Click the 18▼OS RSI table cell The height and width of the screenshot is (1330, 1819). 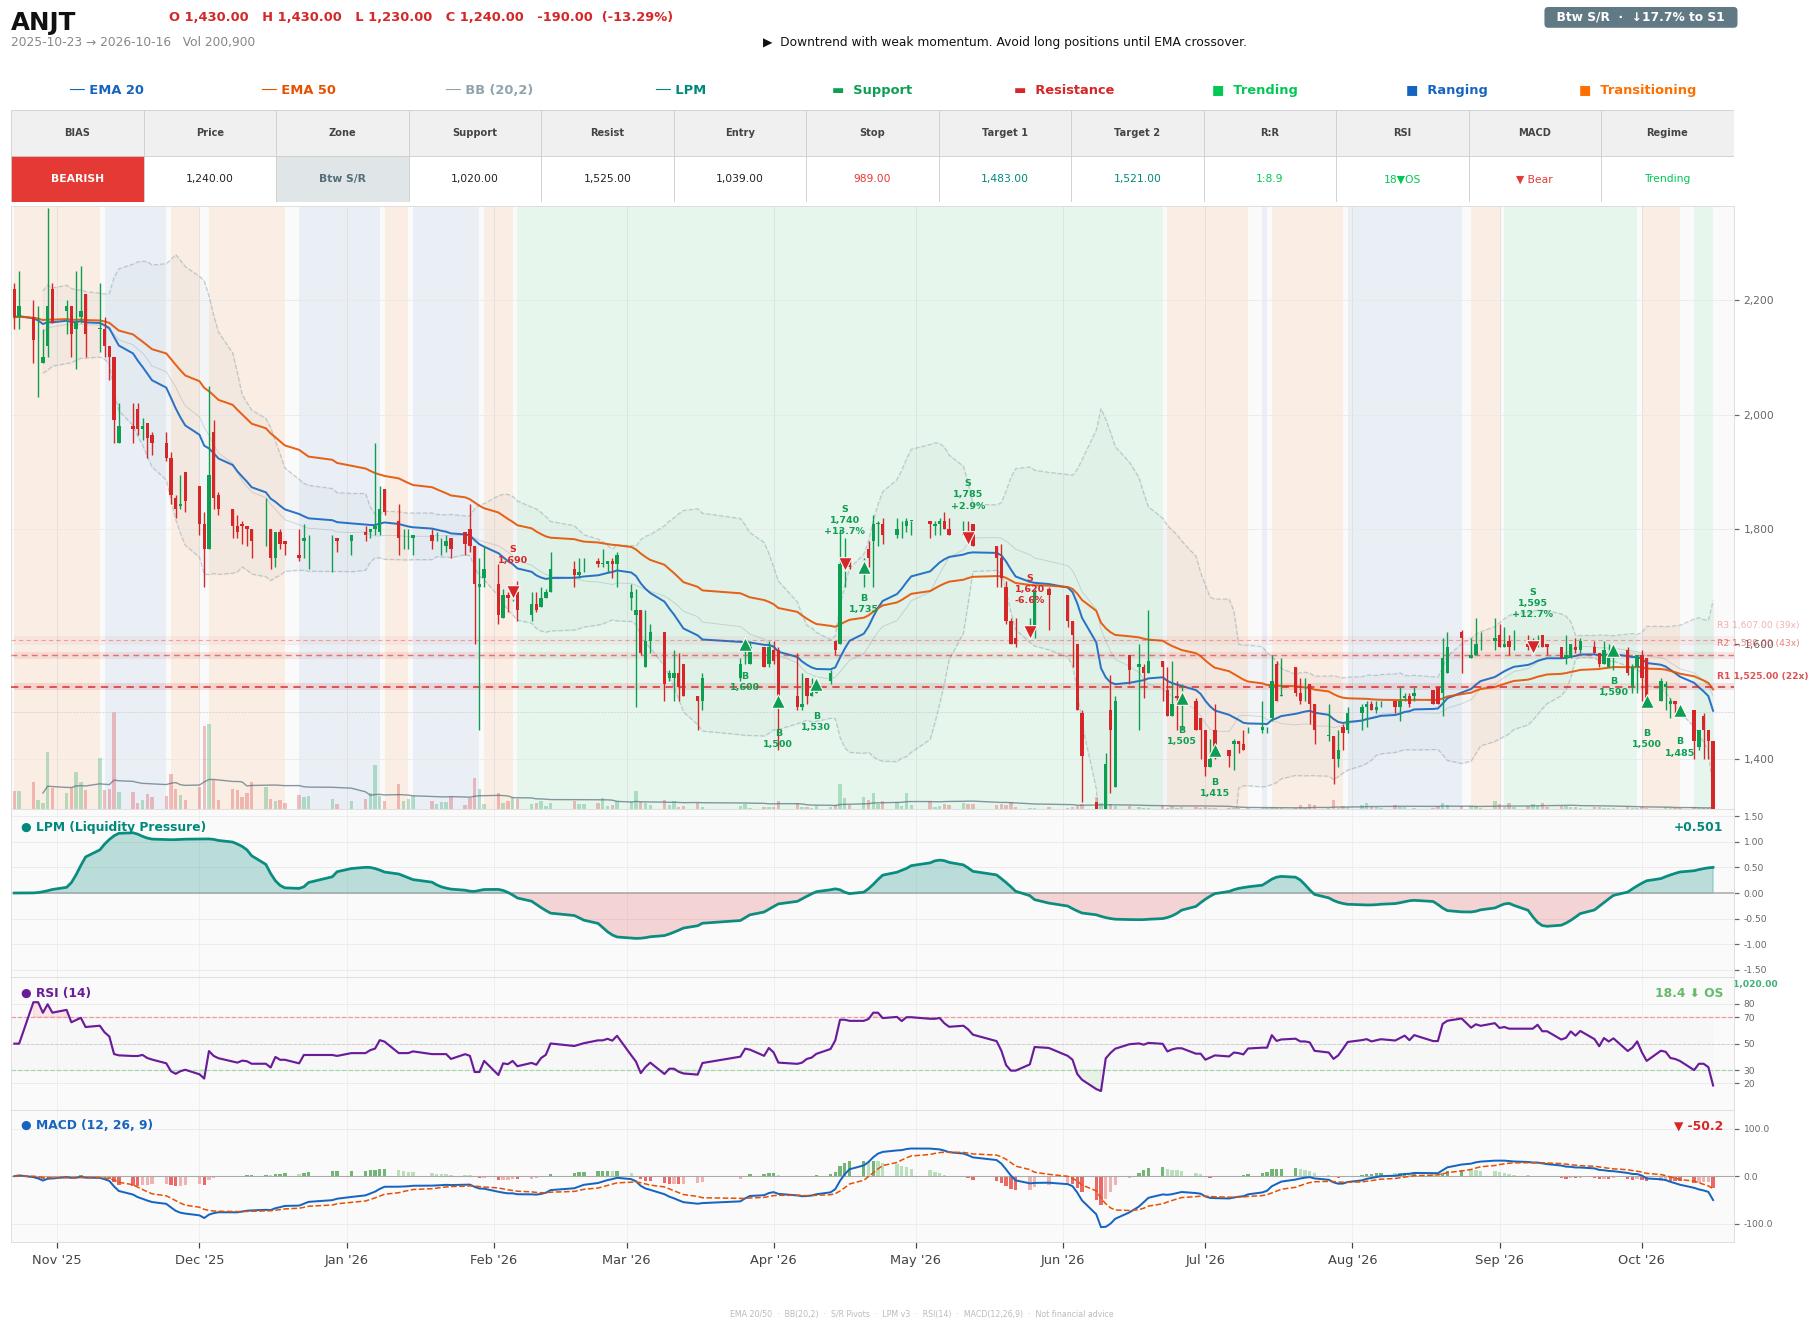tap(1402, 179)
